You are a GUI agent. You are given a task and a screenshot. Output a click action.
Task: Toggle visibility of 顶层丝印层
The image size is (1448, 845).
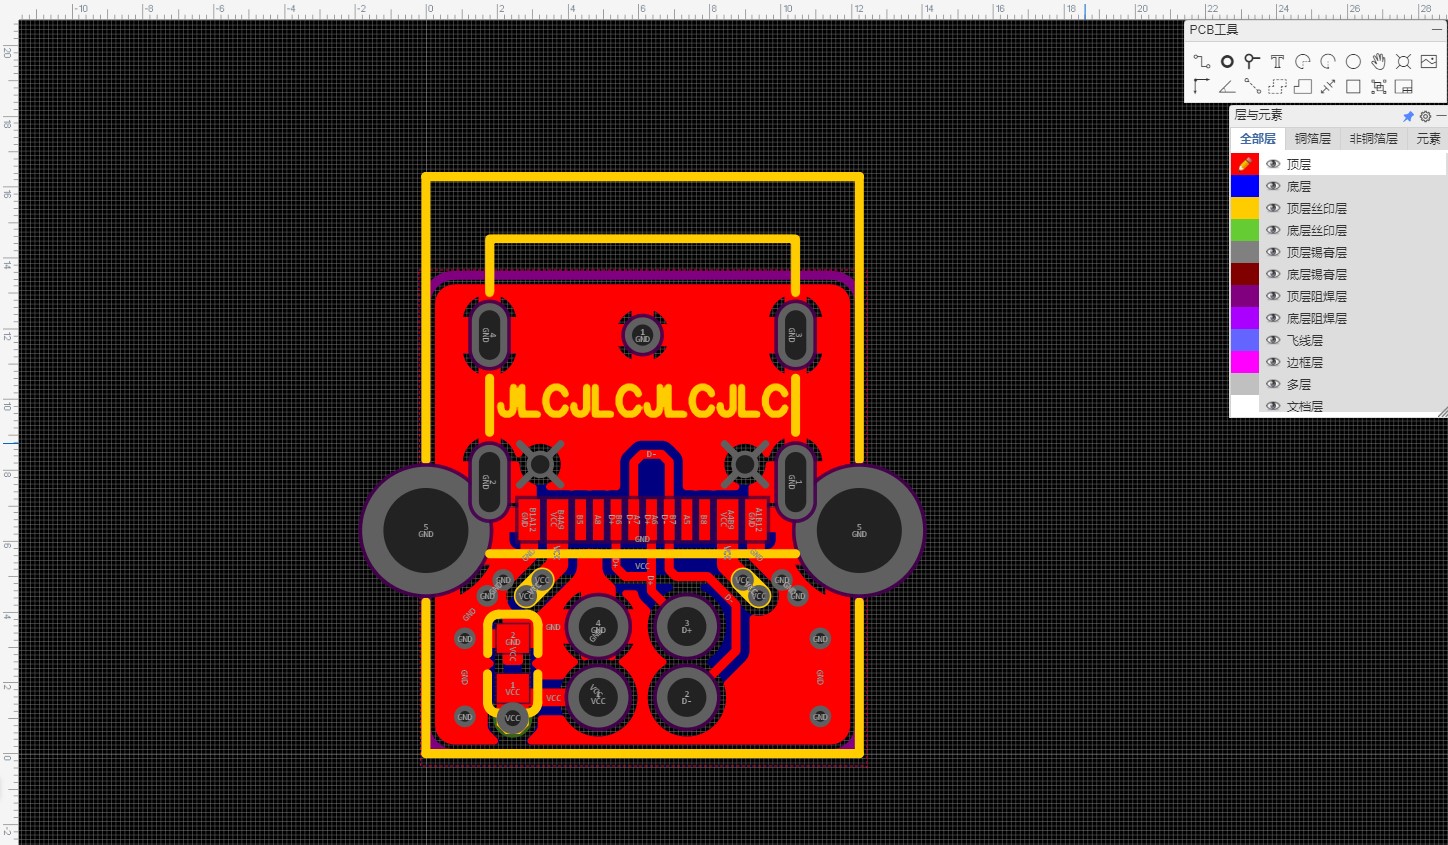(x=1273, y=208)
